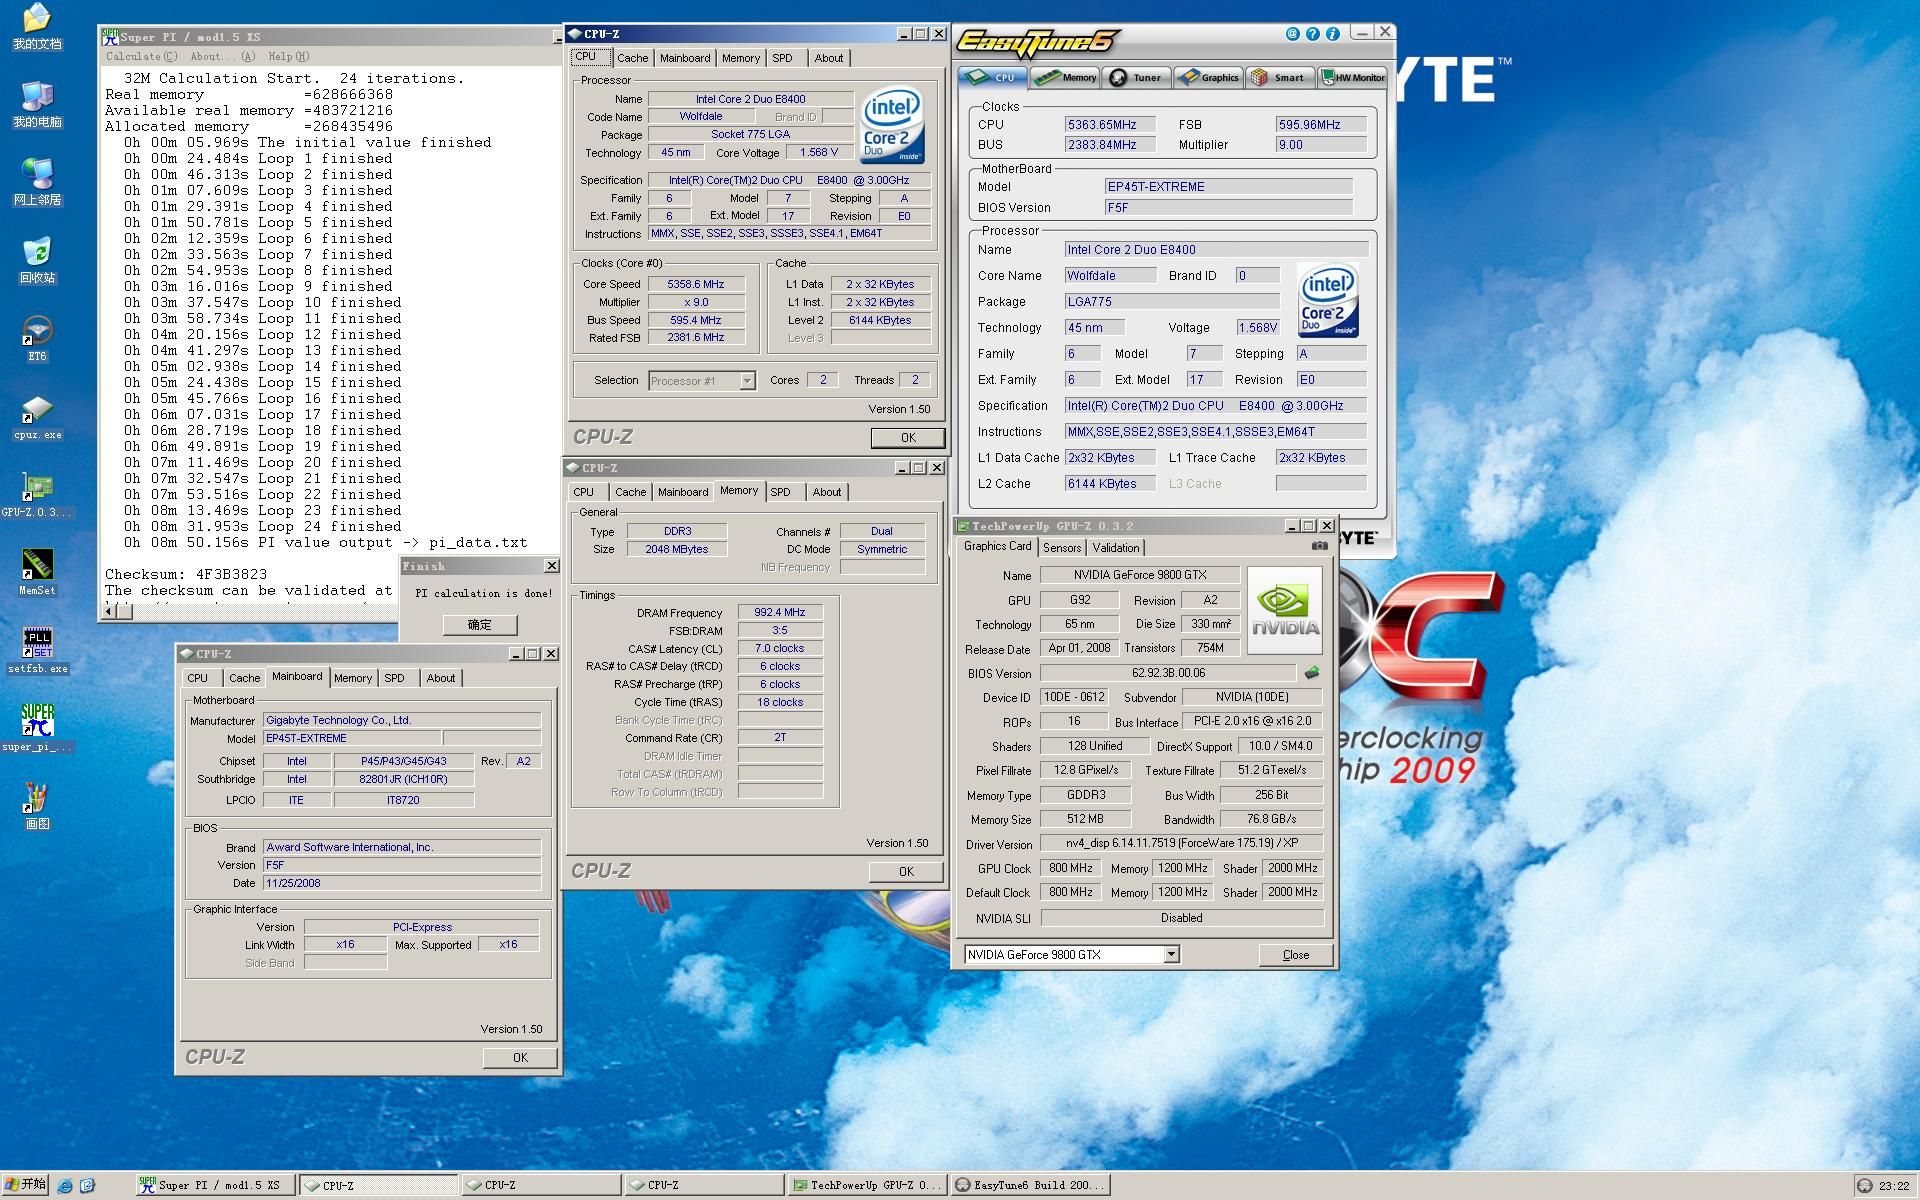Viewport: 1920px width, 1200px height.
Task: Open Cache tab in top CPU-Z window
Action: (x=632, y=58)
